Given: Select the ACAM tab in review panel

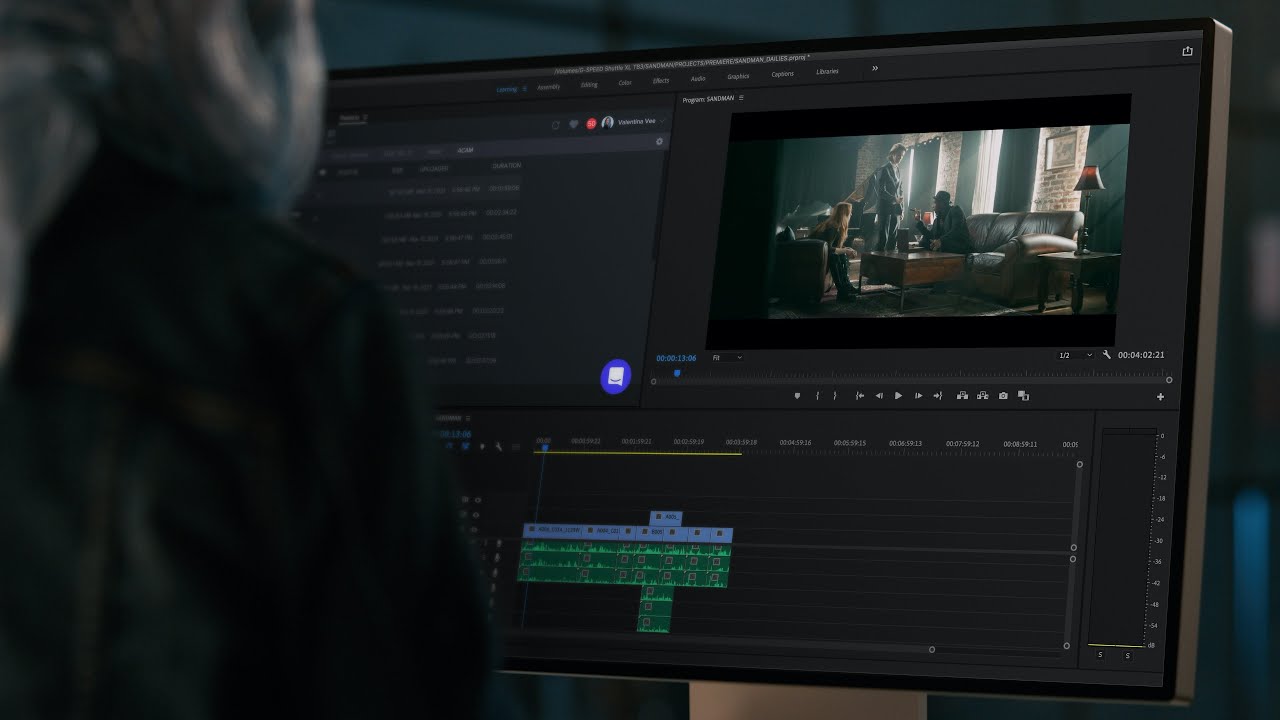Looking at the screenshot, I should (465, 151).
